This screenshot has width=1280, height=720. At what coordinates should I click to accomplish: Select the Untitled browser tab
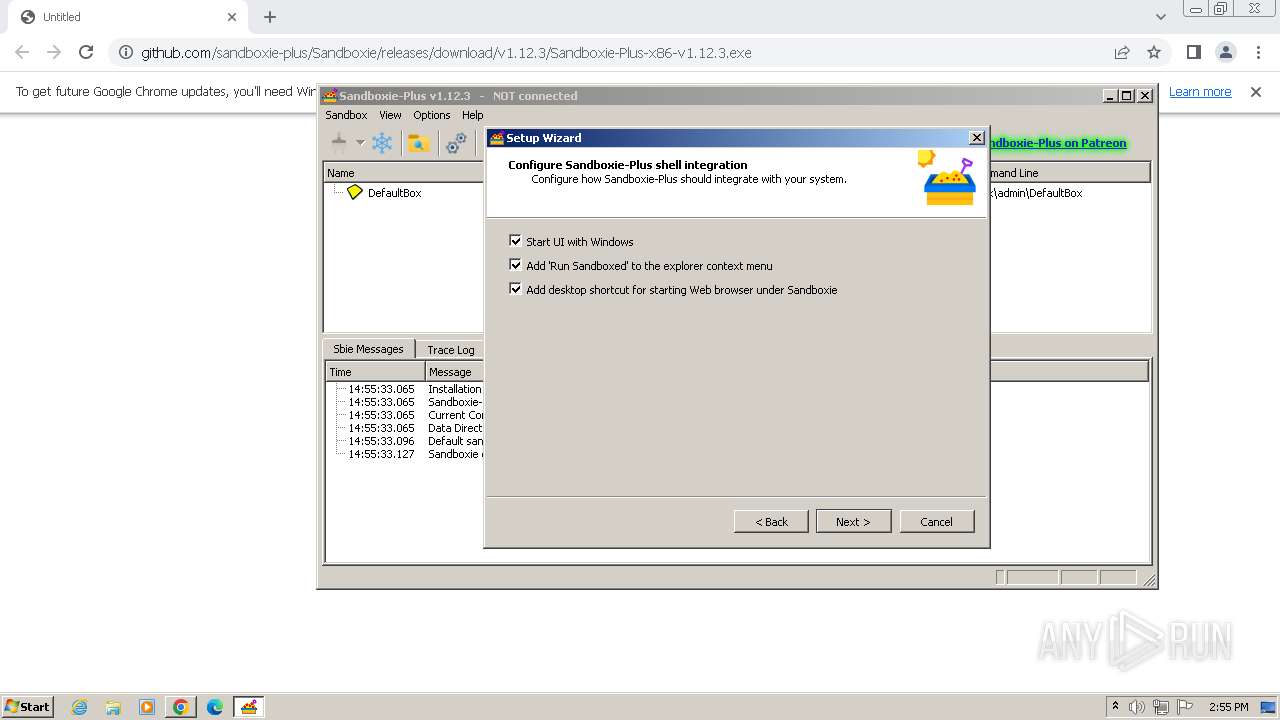click(127, 17)
